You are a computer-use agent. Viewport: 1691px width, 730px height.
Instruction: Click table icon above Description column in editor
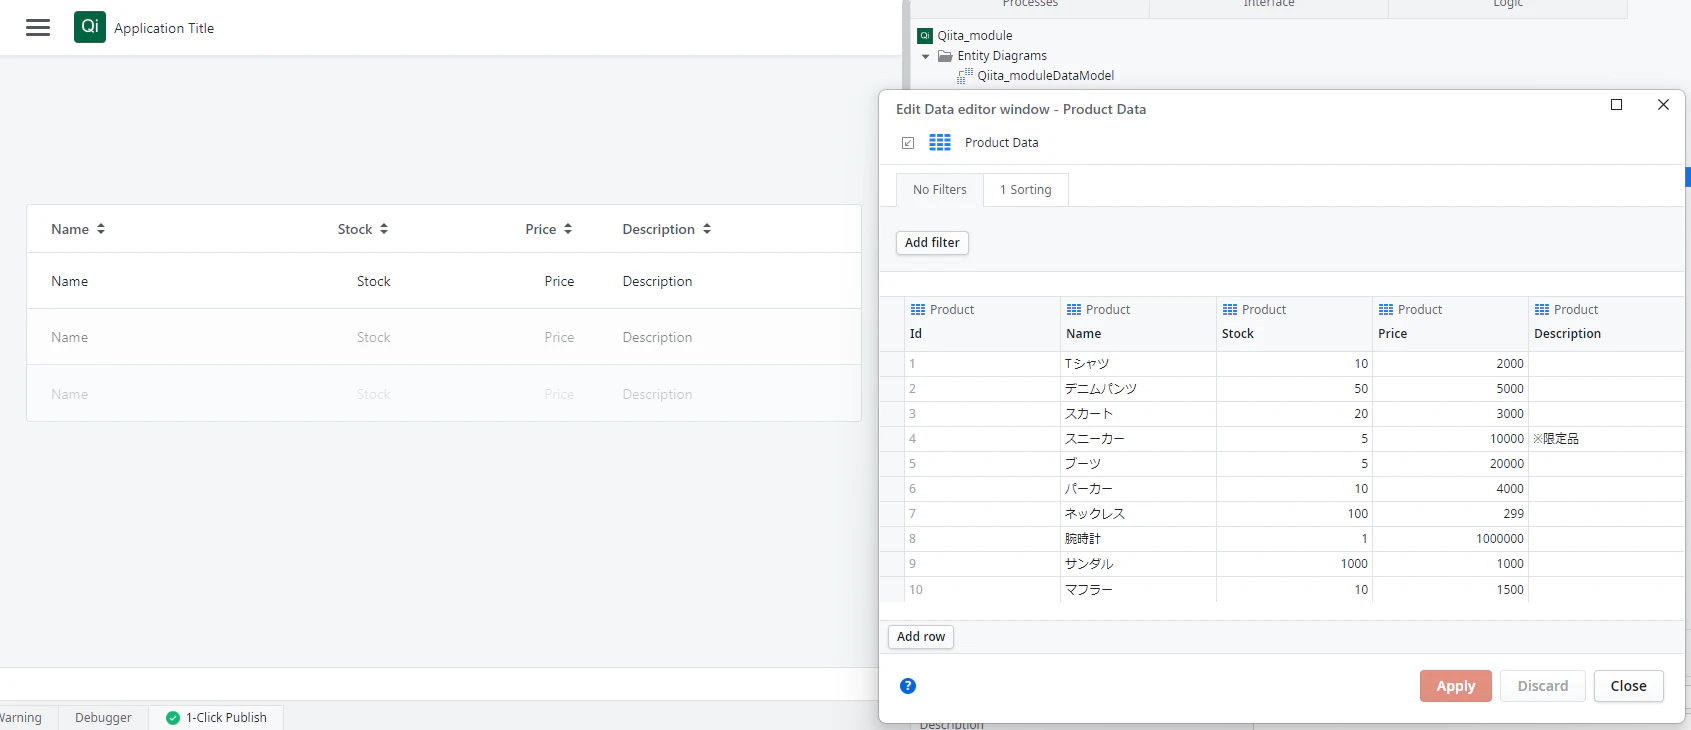coord(1542,310)
